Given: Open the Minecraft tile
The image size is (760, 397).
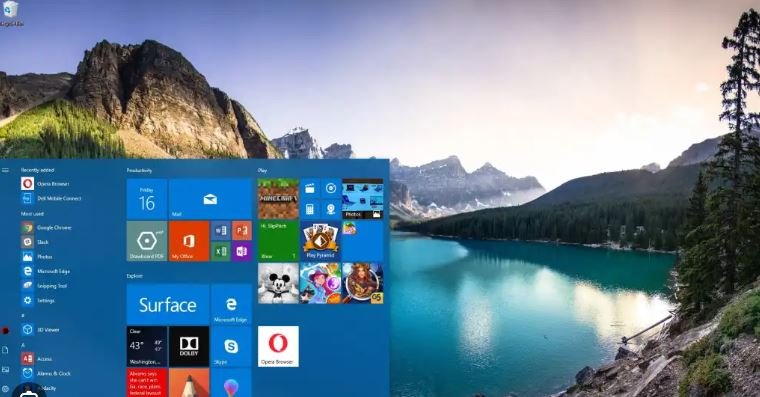Looking at the screenshot, I should point(278,199).
